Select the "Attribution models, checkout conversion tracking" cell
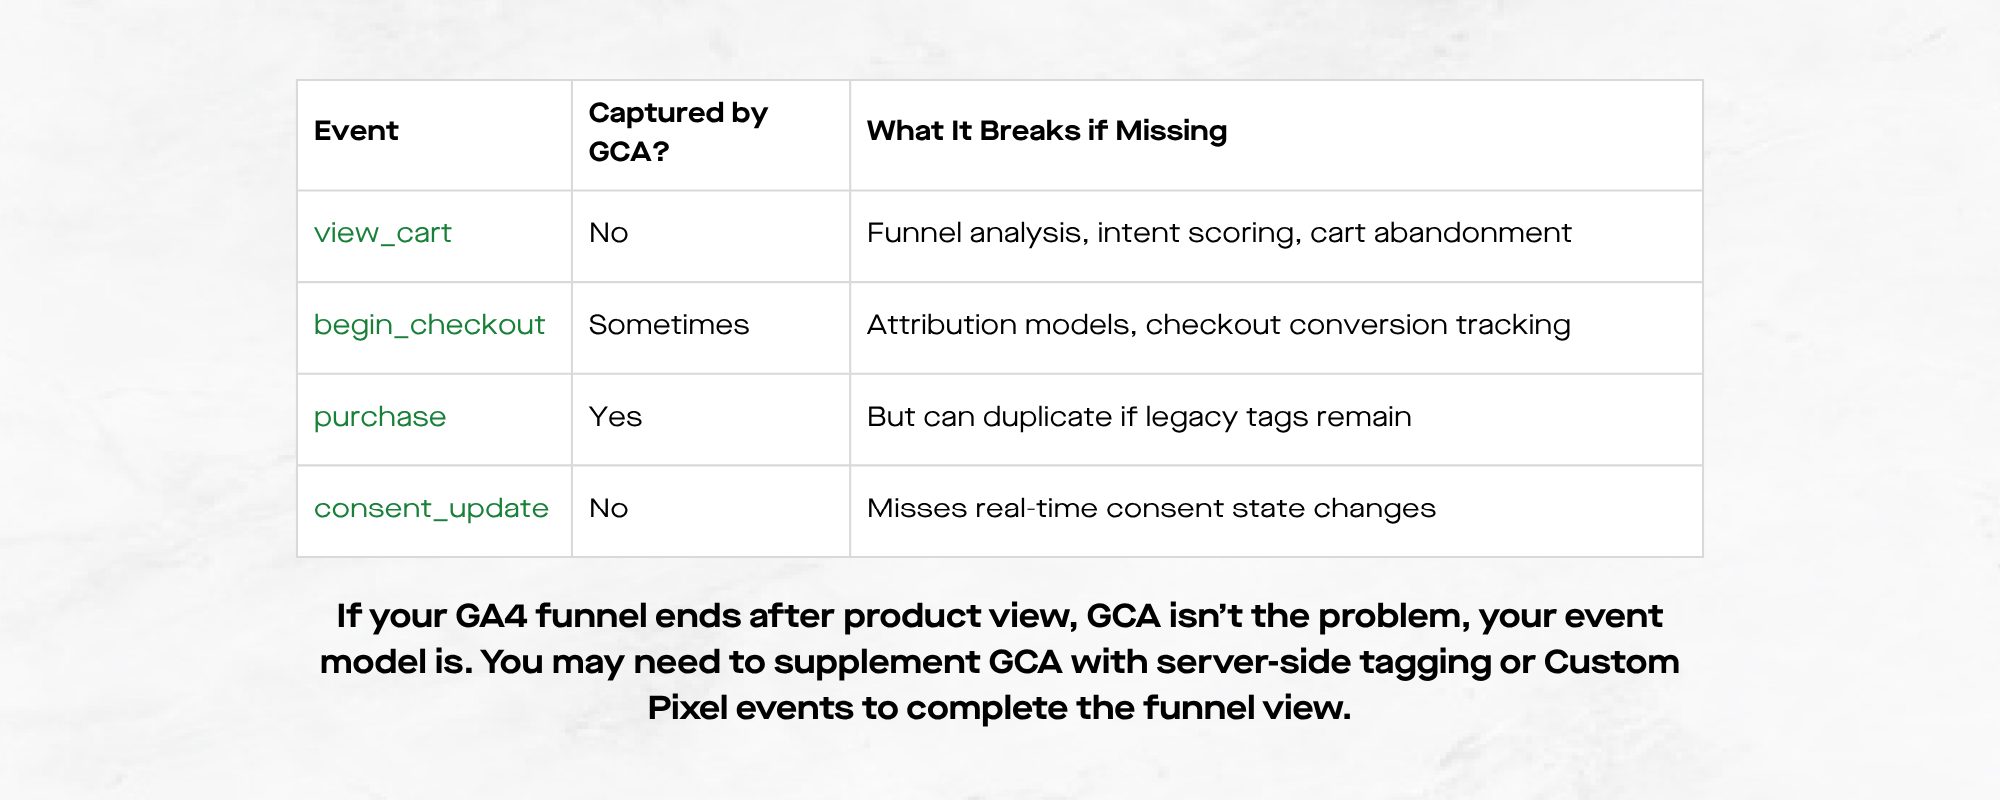The width and height of the screenshot is (2000, 800). pyautogui.click(x=1218, y=325)
